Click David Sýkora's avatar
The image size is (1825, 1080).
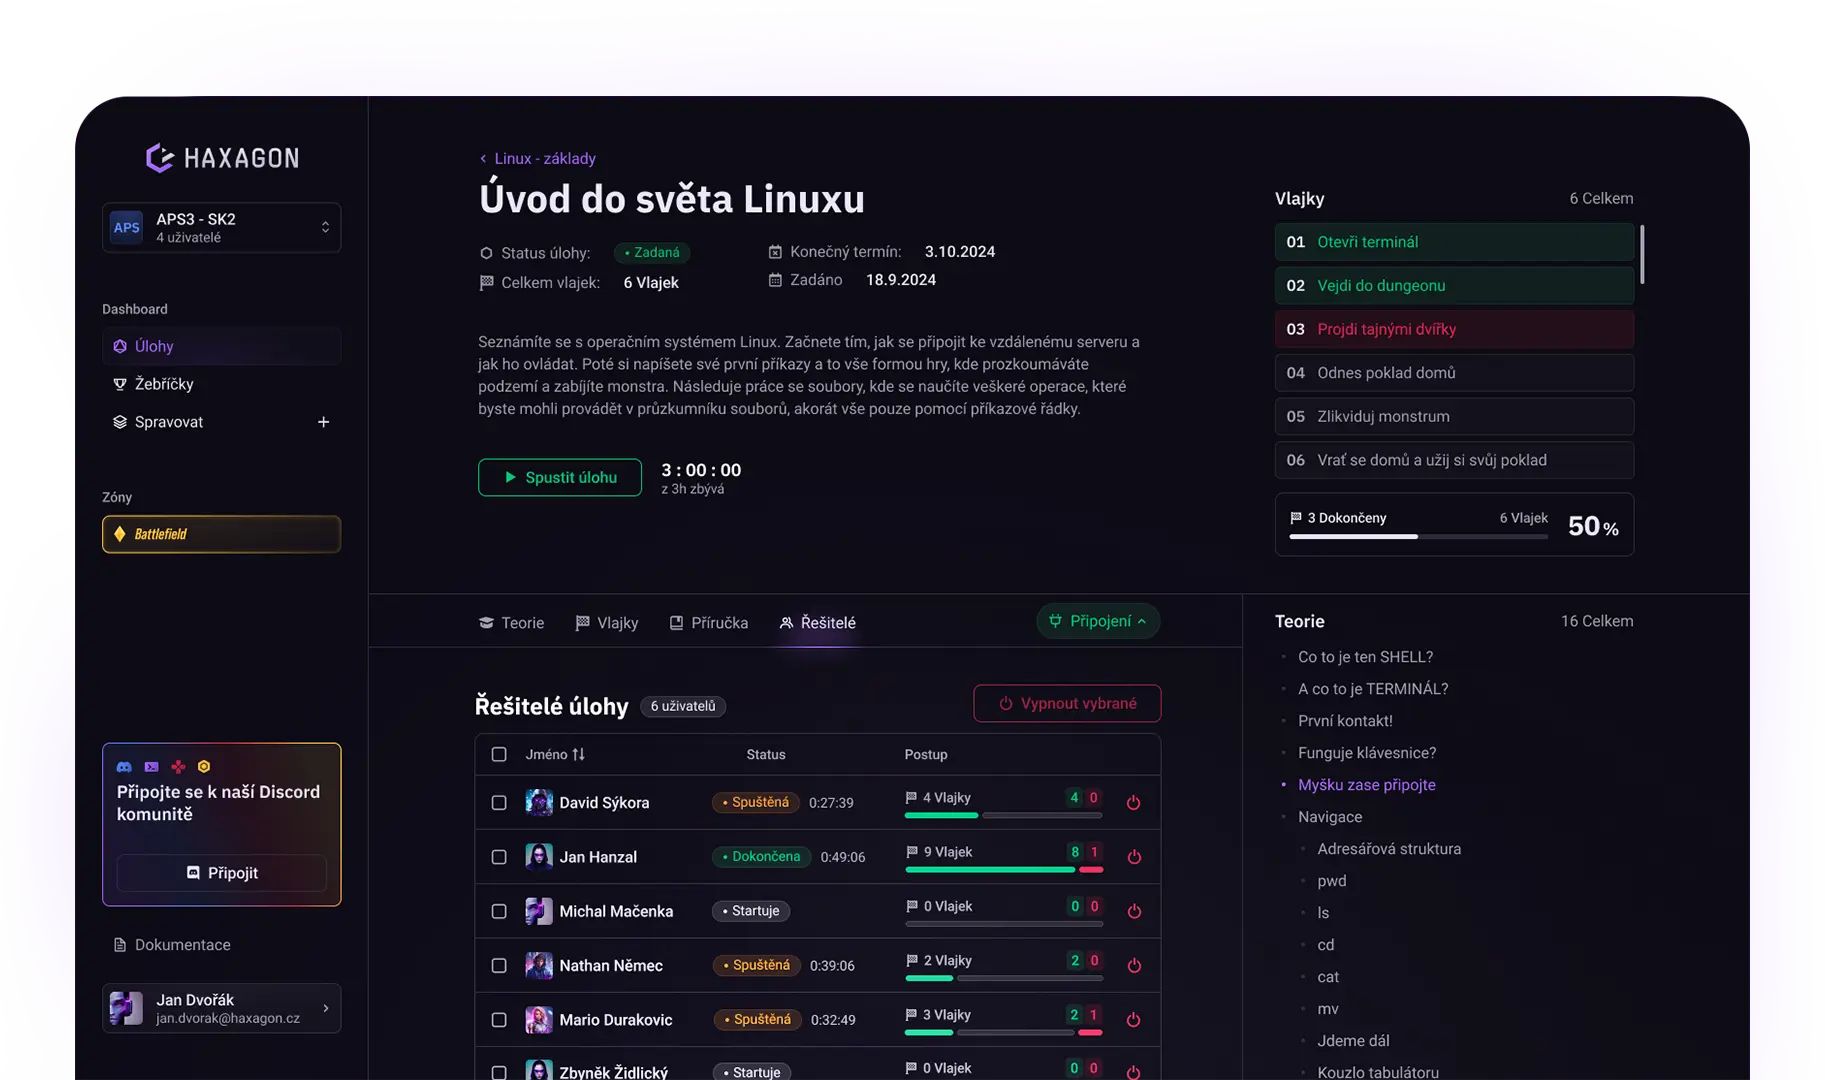click(x=539, y=802)
